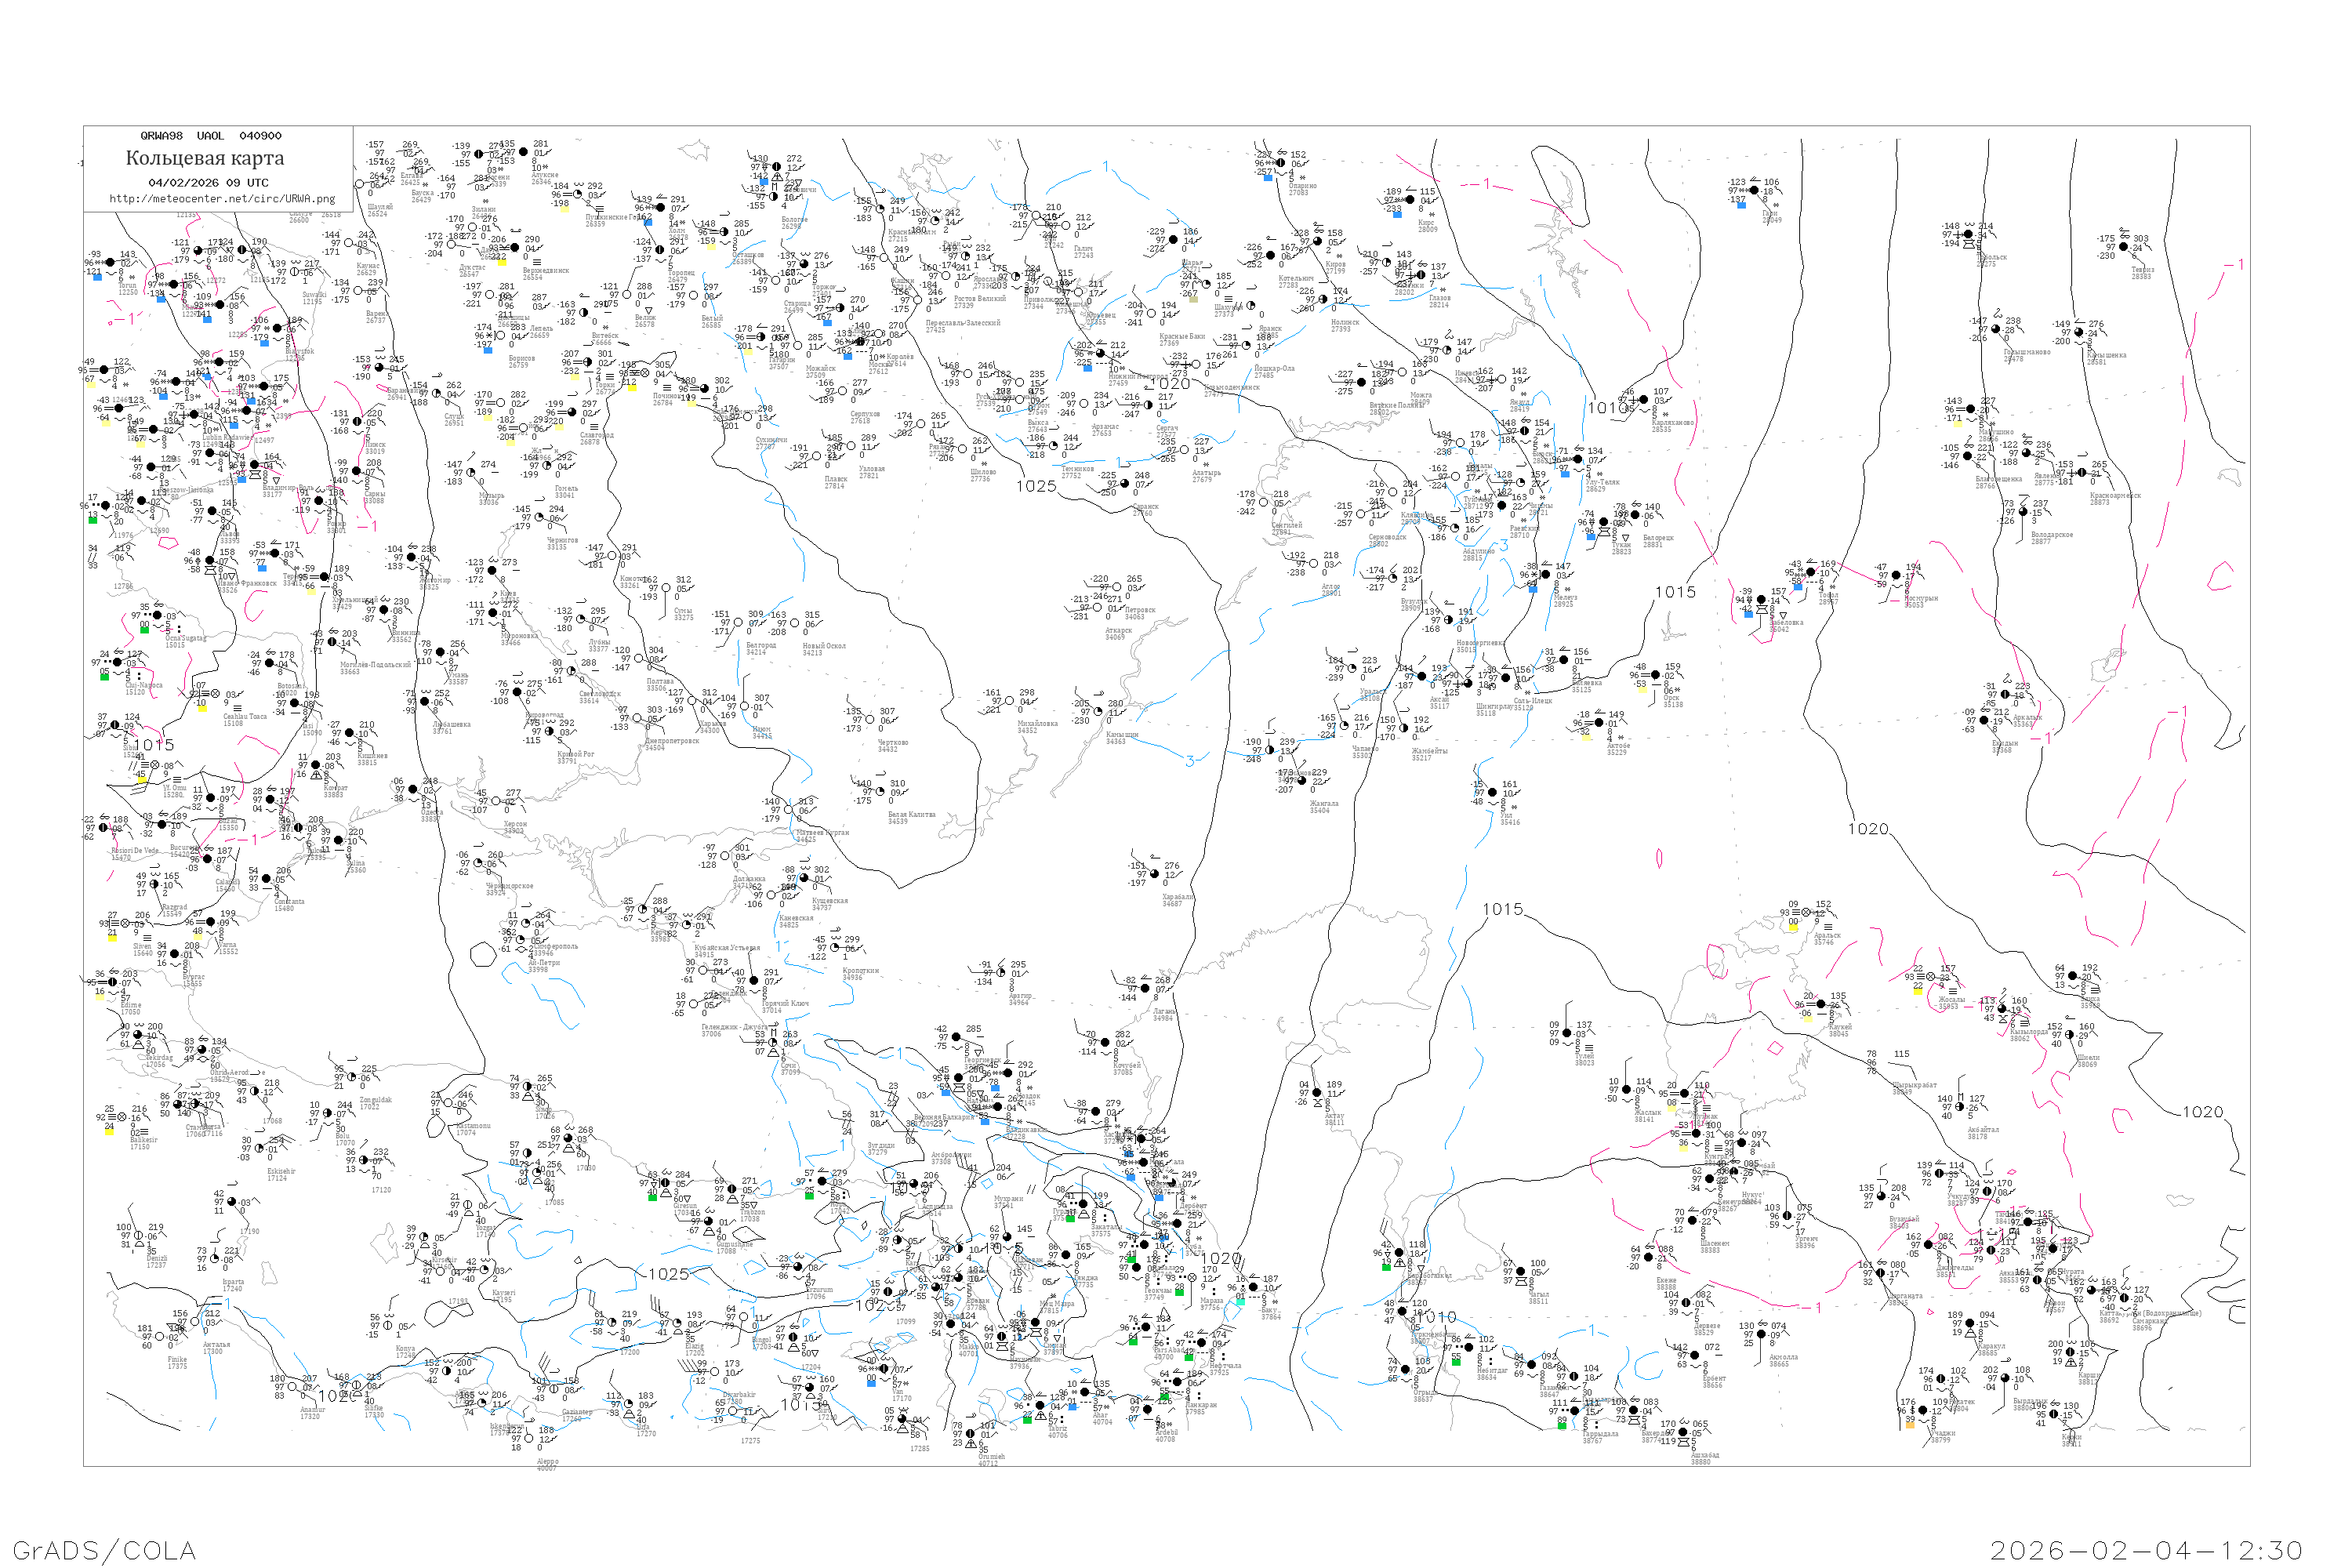Click the 04/02/2026 09 UTC date text
The image size is (2352, 1568).
(x=208, y=182)
